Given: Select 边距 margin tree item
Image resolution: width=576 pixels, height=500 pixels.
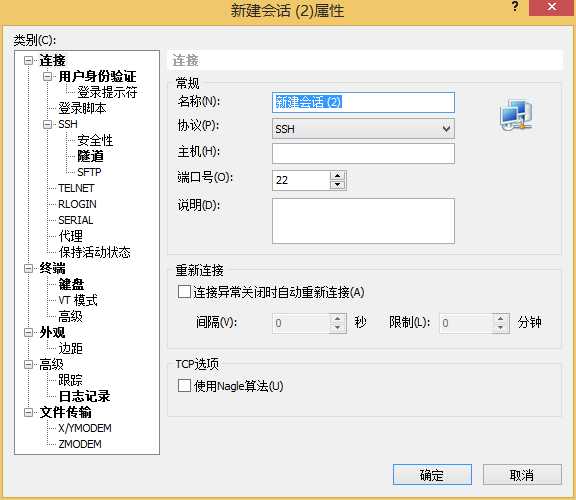Looking at the screenshot, I should (71, 348).
